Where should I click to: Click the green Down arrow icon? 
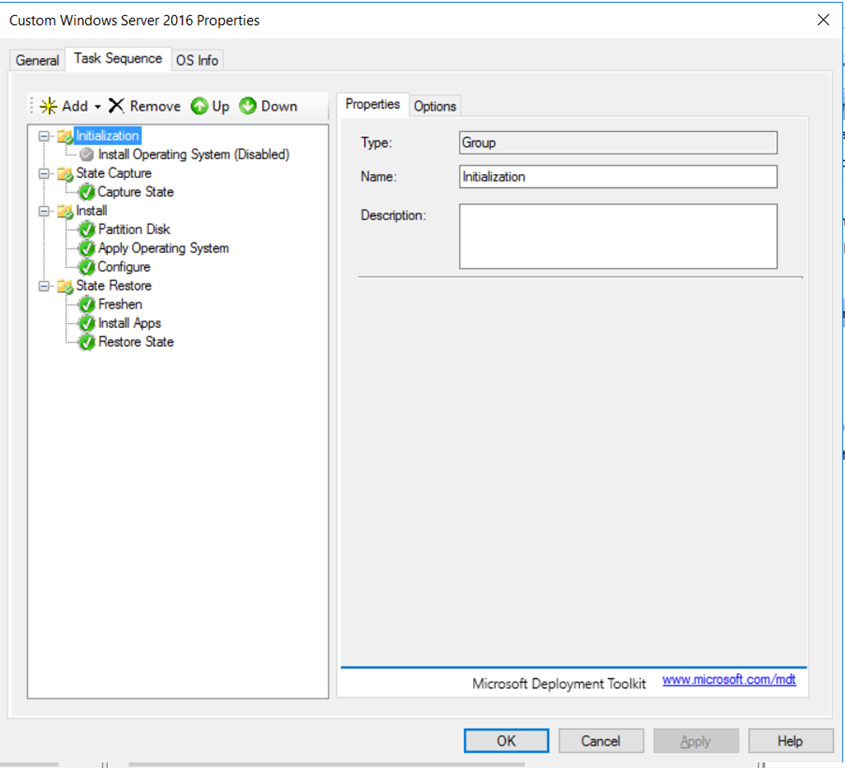pos(248,106)
